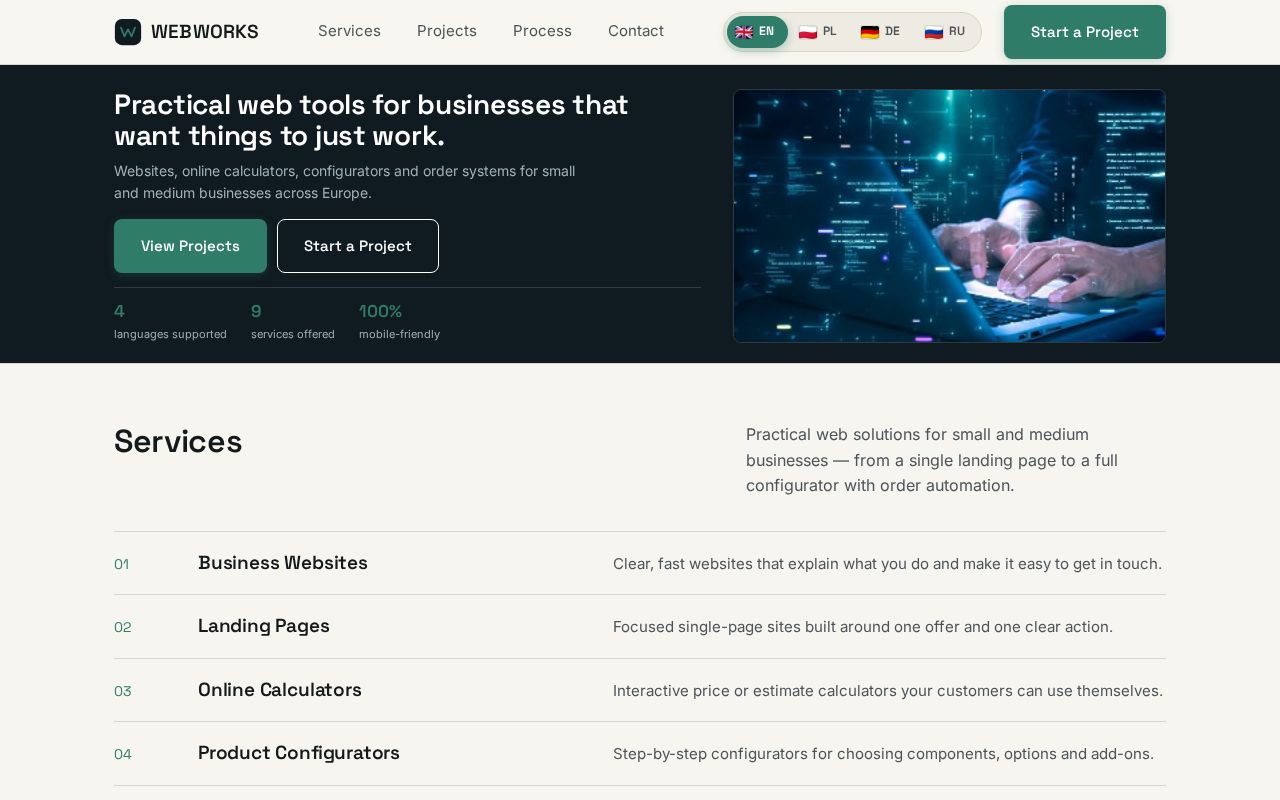Open the Projects nav item
The height and width of the screenshot is (800, 1280).
(447, 31)
